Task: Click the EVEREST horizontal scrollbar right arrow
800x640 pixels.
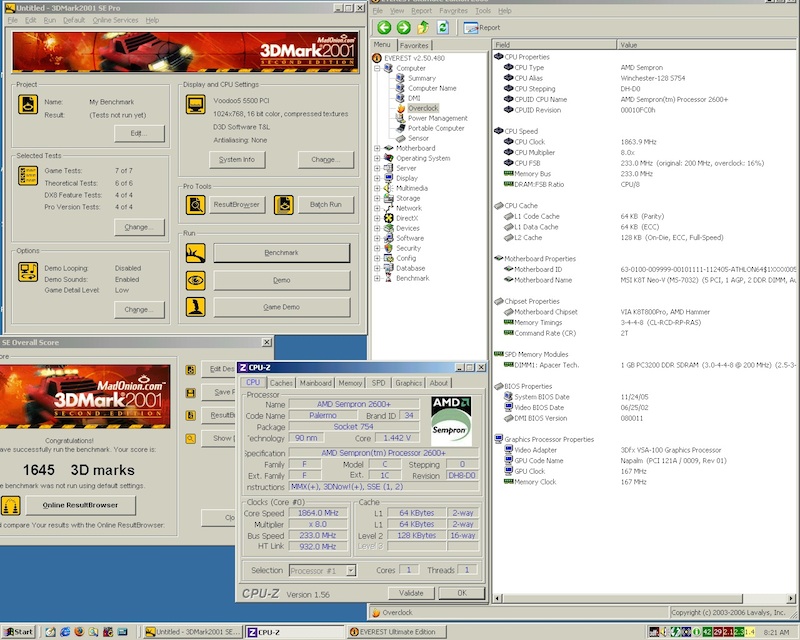Action: click(x=791, y=599)
